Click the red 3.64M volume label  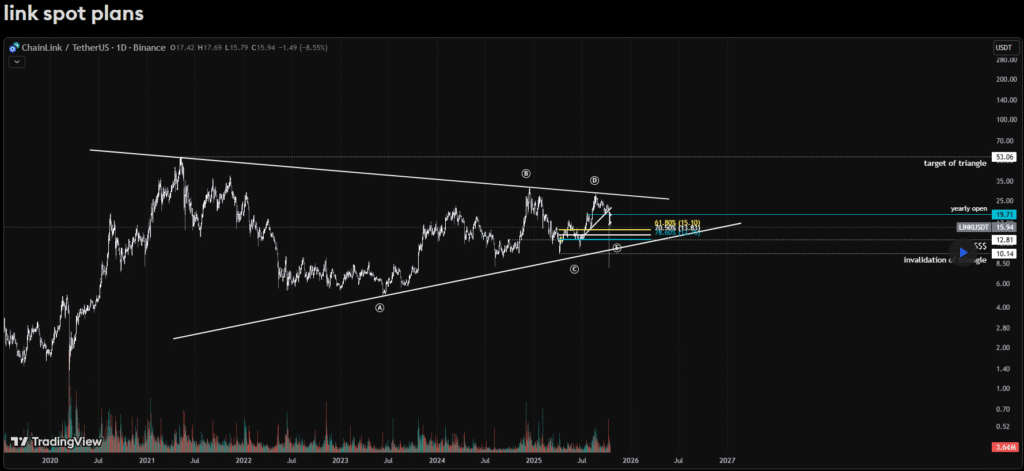(x=1004, y=445)
